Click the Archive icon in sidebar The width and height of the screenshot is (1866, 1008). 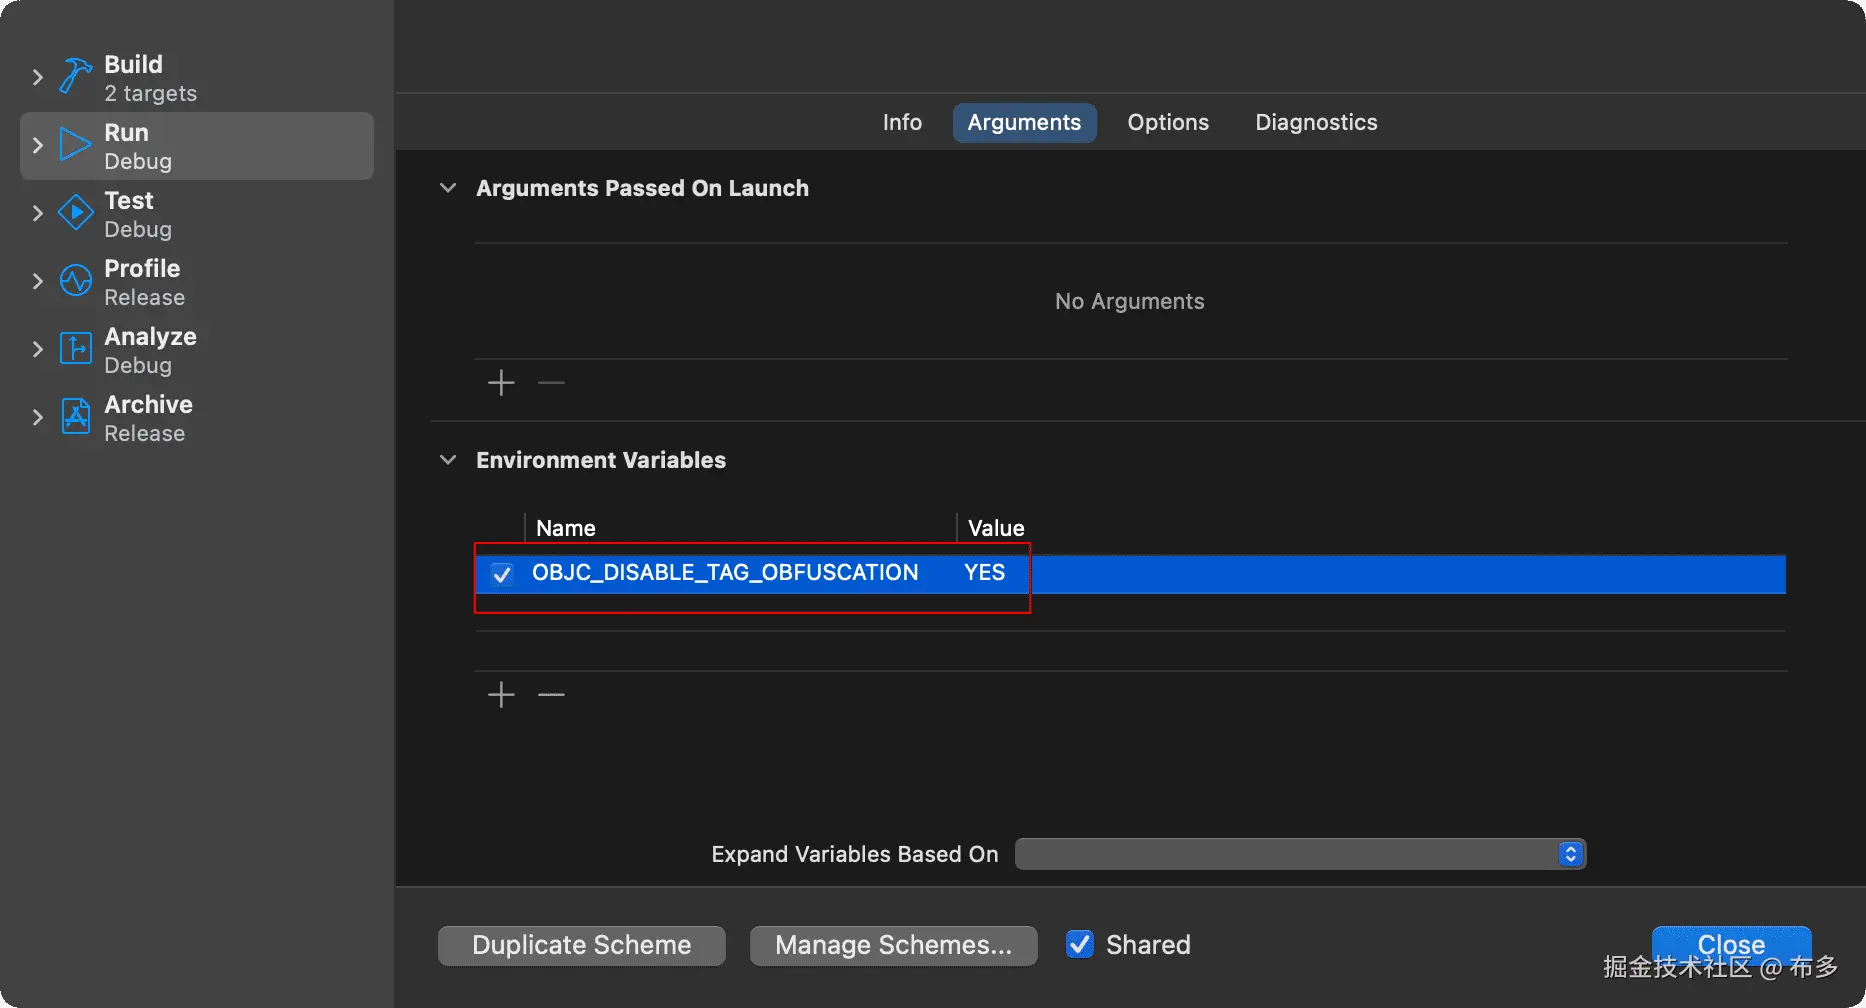tap(75, 416)
